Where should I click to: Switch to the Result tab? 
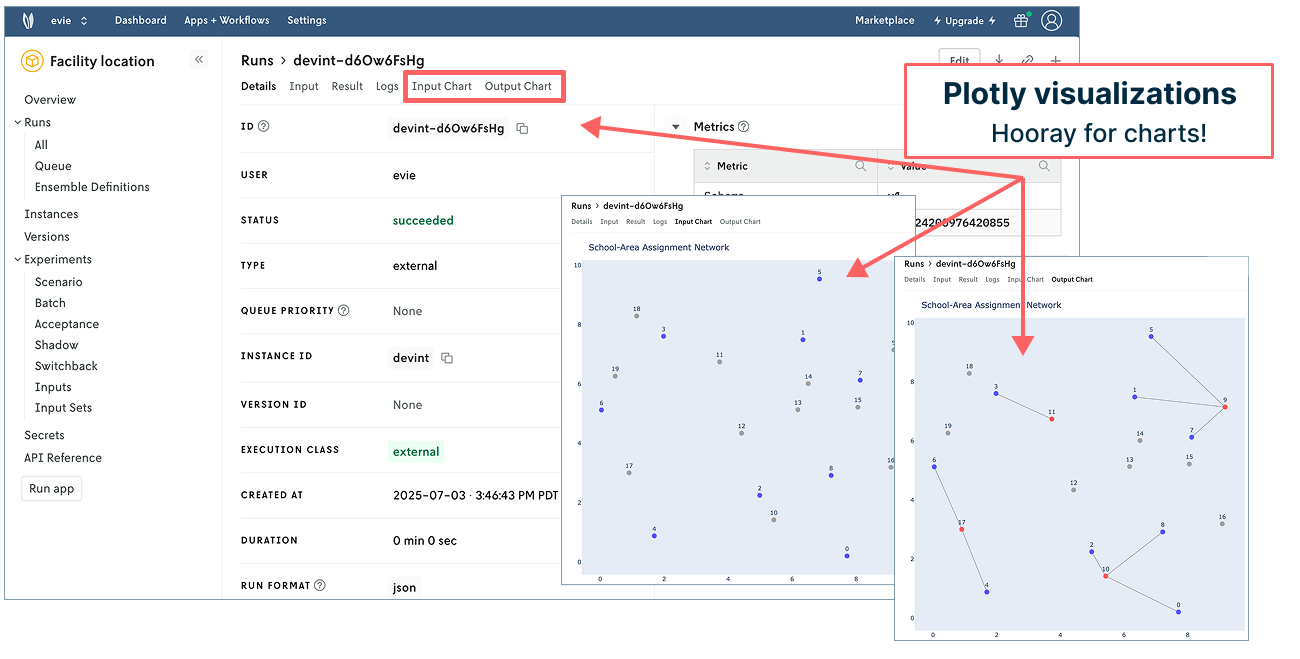(x=347, y=86)
